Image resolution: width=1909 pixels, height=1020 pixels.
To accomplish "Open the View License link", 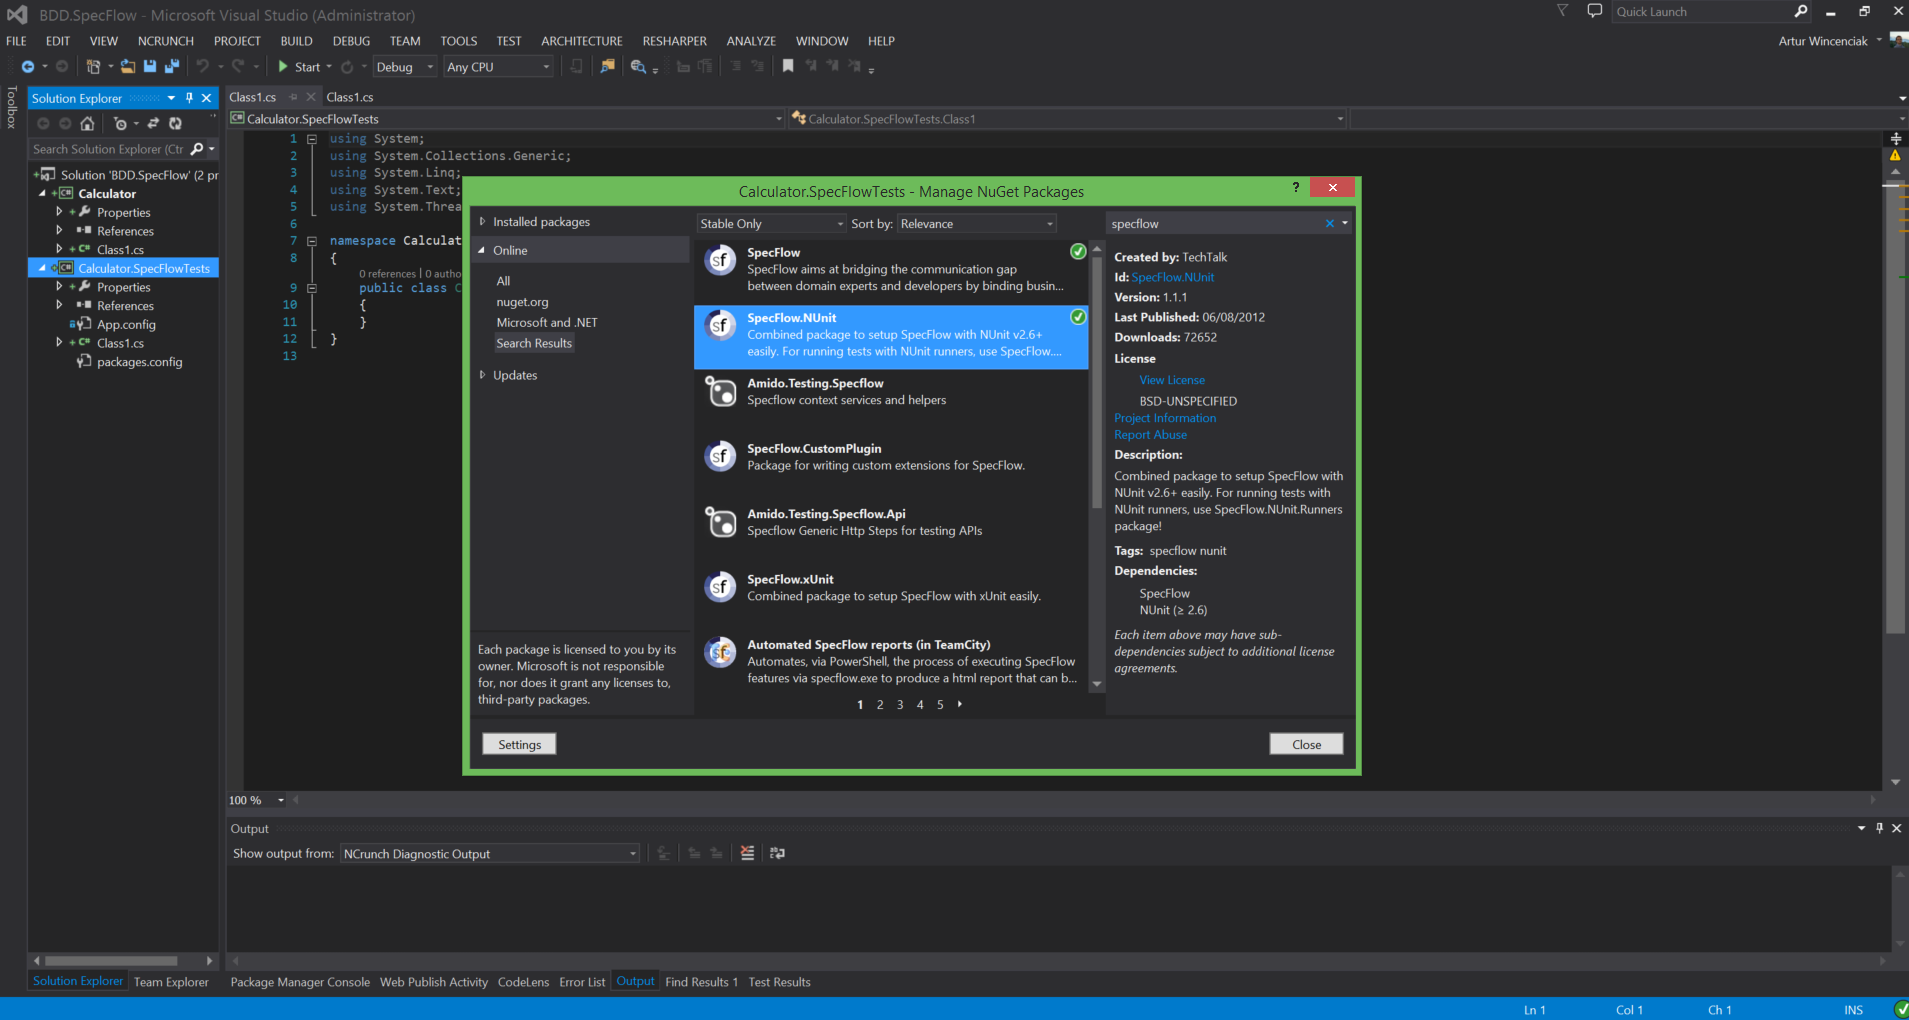I will (x=1172, y=380).
